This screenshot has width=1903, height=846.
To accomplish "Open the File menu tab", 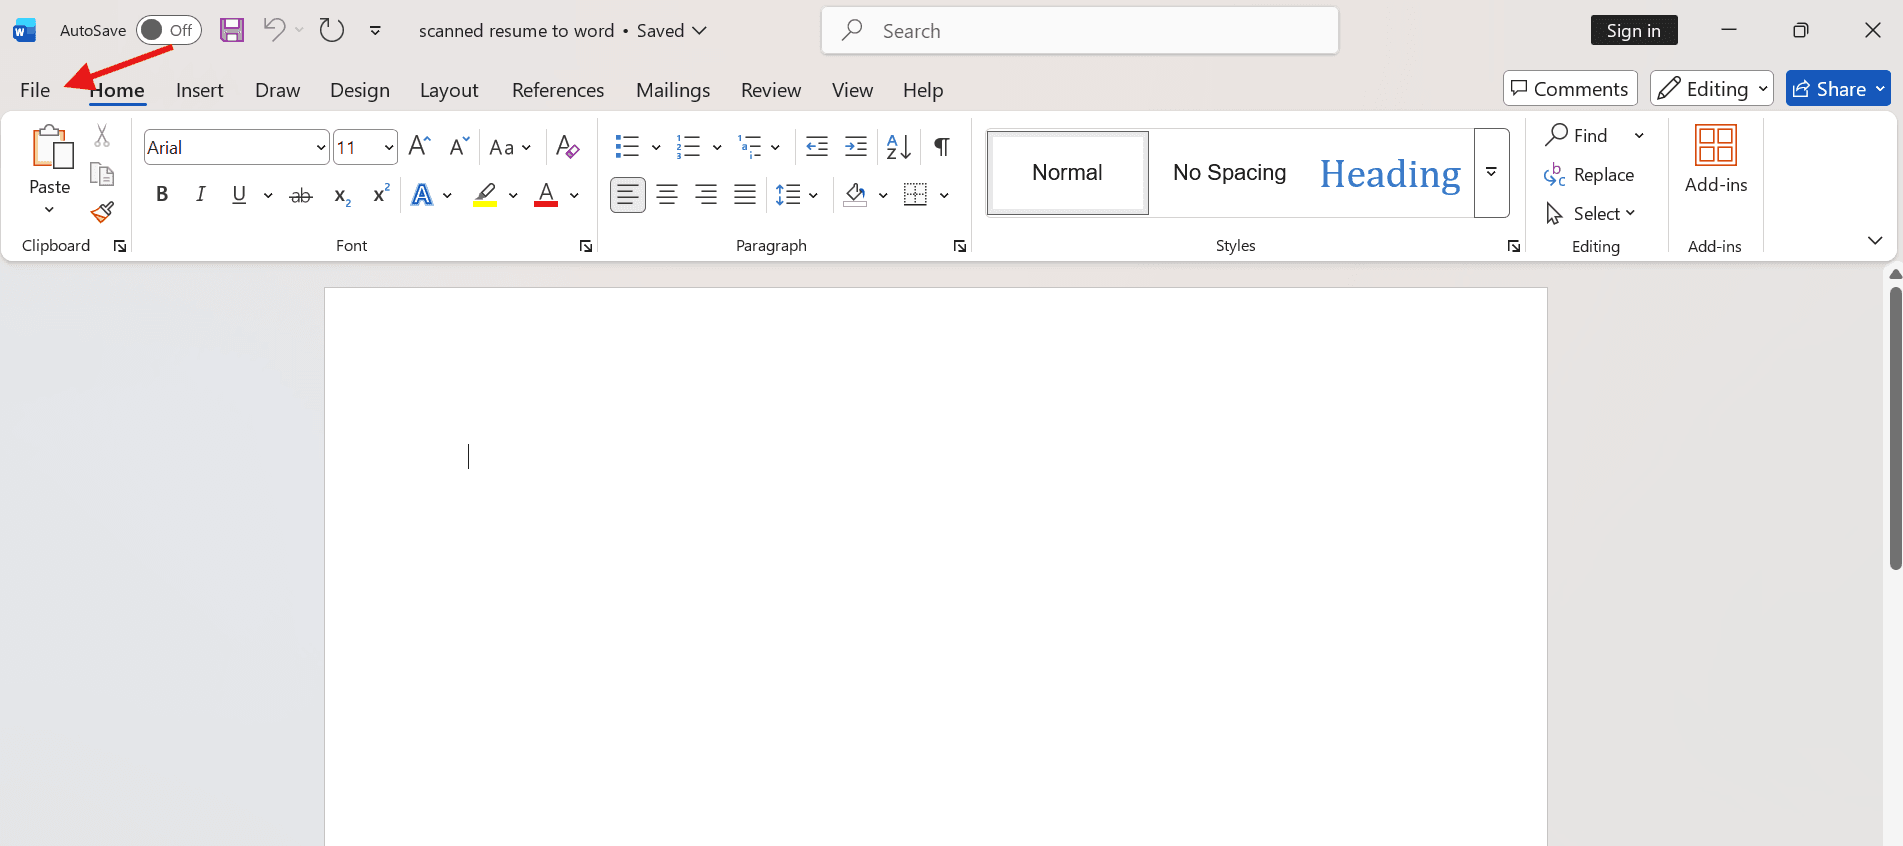I will click(x=35, y=90).
